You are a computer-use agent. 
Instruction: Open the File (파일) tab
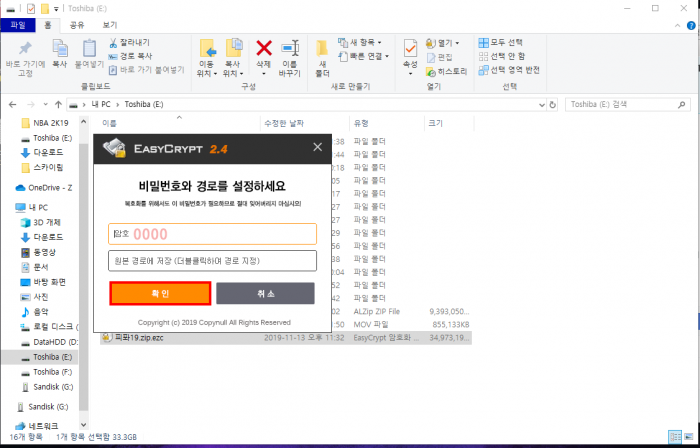(18, 25)
